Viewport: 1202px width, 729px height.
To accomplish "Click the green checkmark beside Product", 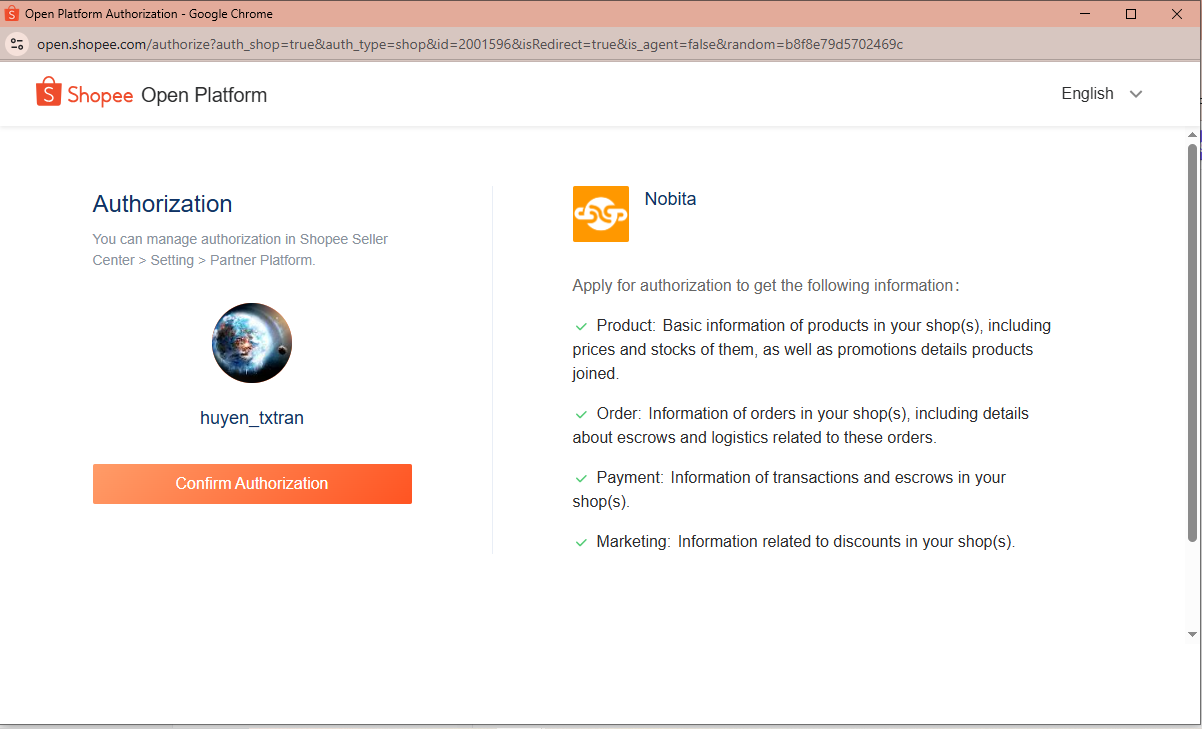I will [x=581, y=326].
